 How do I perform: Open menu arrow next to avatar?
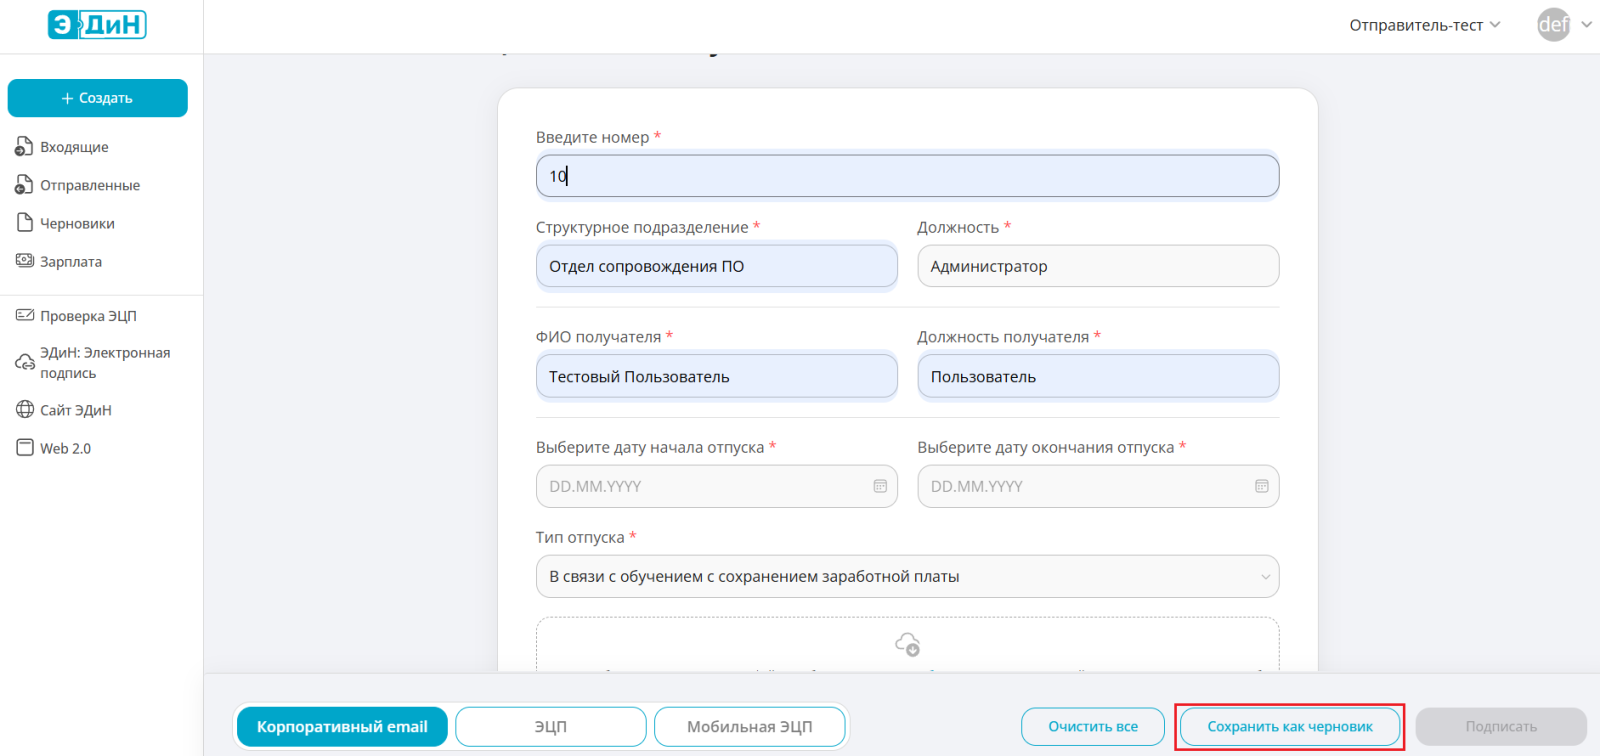coord(1586,25)
